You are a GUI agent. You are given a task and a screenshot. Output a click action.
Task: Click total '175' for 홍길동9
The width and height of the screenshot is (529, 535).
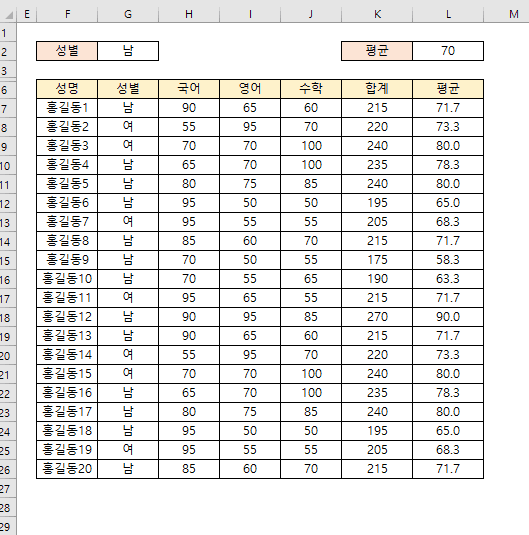377,260
